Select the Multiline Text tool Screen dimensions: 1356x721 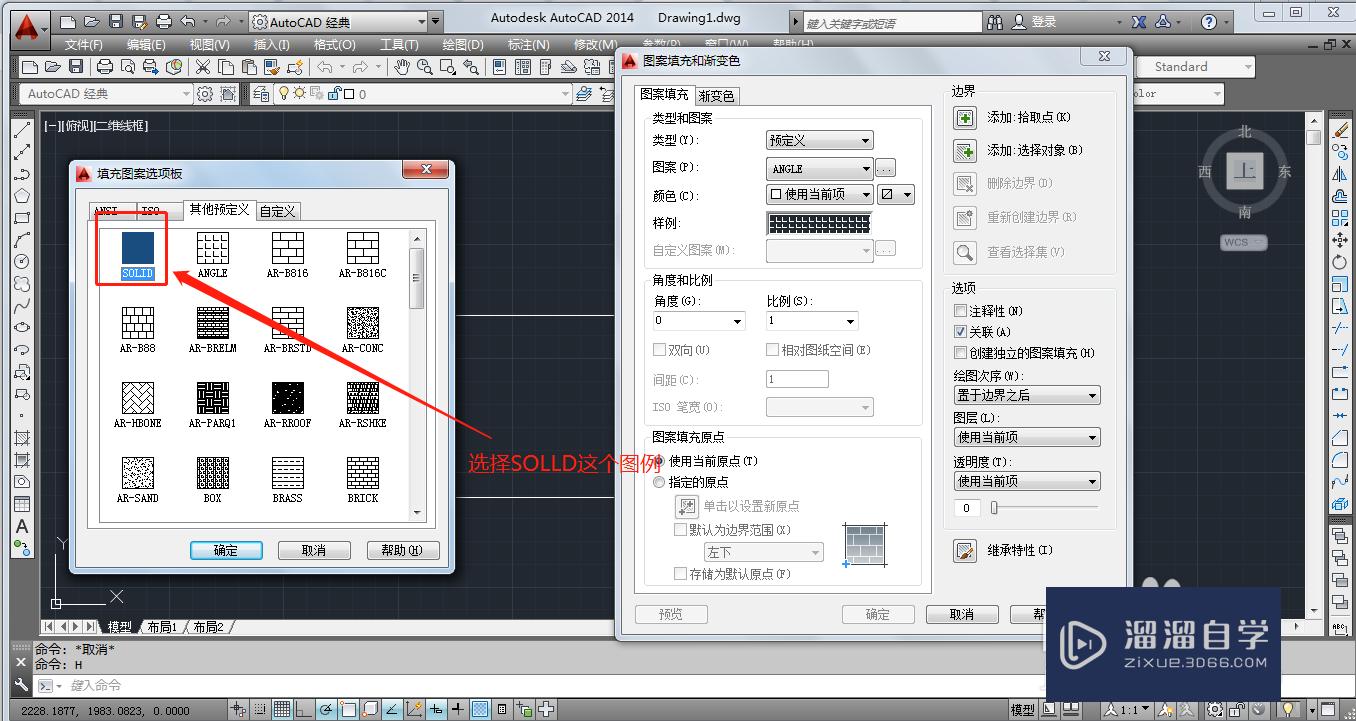pyautogui.click(x=21, y=526)
